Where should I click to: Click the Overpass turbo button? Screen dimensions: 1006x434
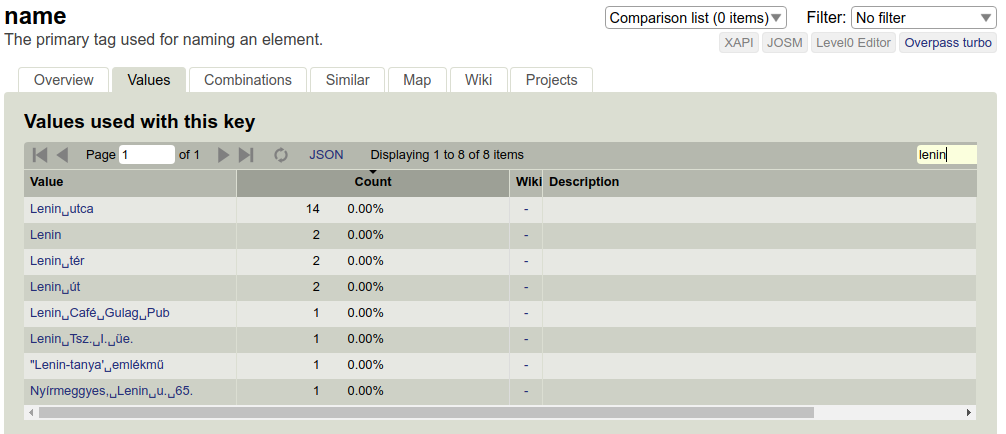coord(948,43)
